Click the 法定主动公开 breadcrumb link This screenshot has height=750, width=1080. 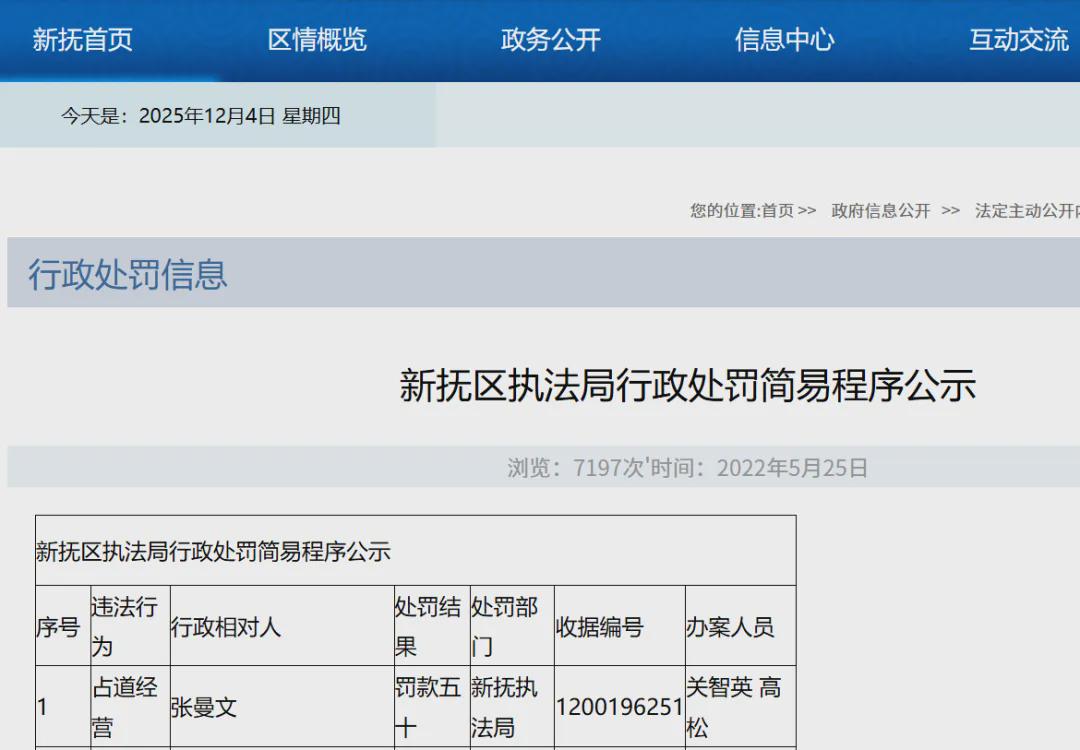pos(1026,211)
